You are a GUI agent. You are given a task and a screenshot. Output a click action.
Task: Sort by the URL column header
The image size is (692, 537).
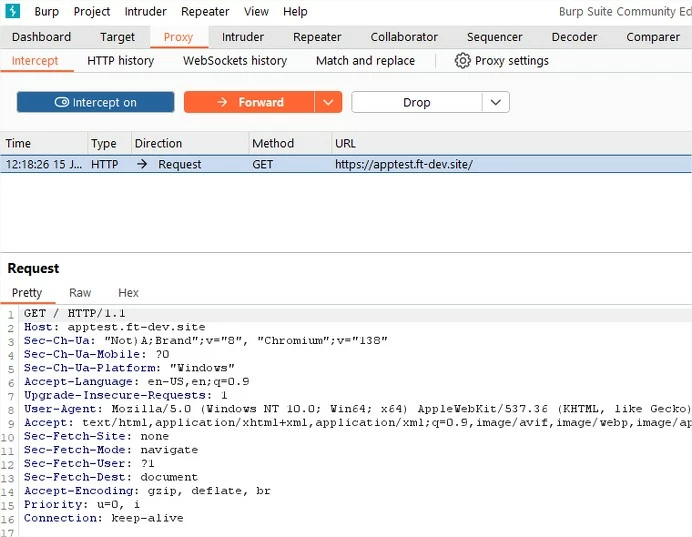(511, 143)
